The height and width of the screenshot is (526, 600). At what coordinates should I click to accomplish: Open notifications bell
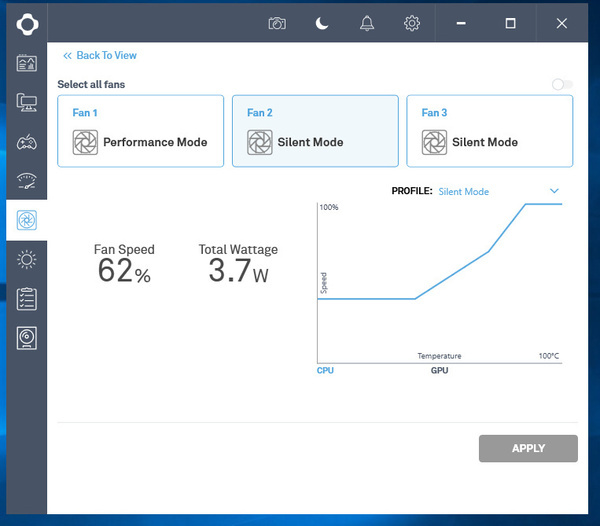click(367, 23)
